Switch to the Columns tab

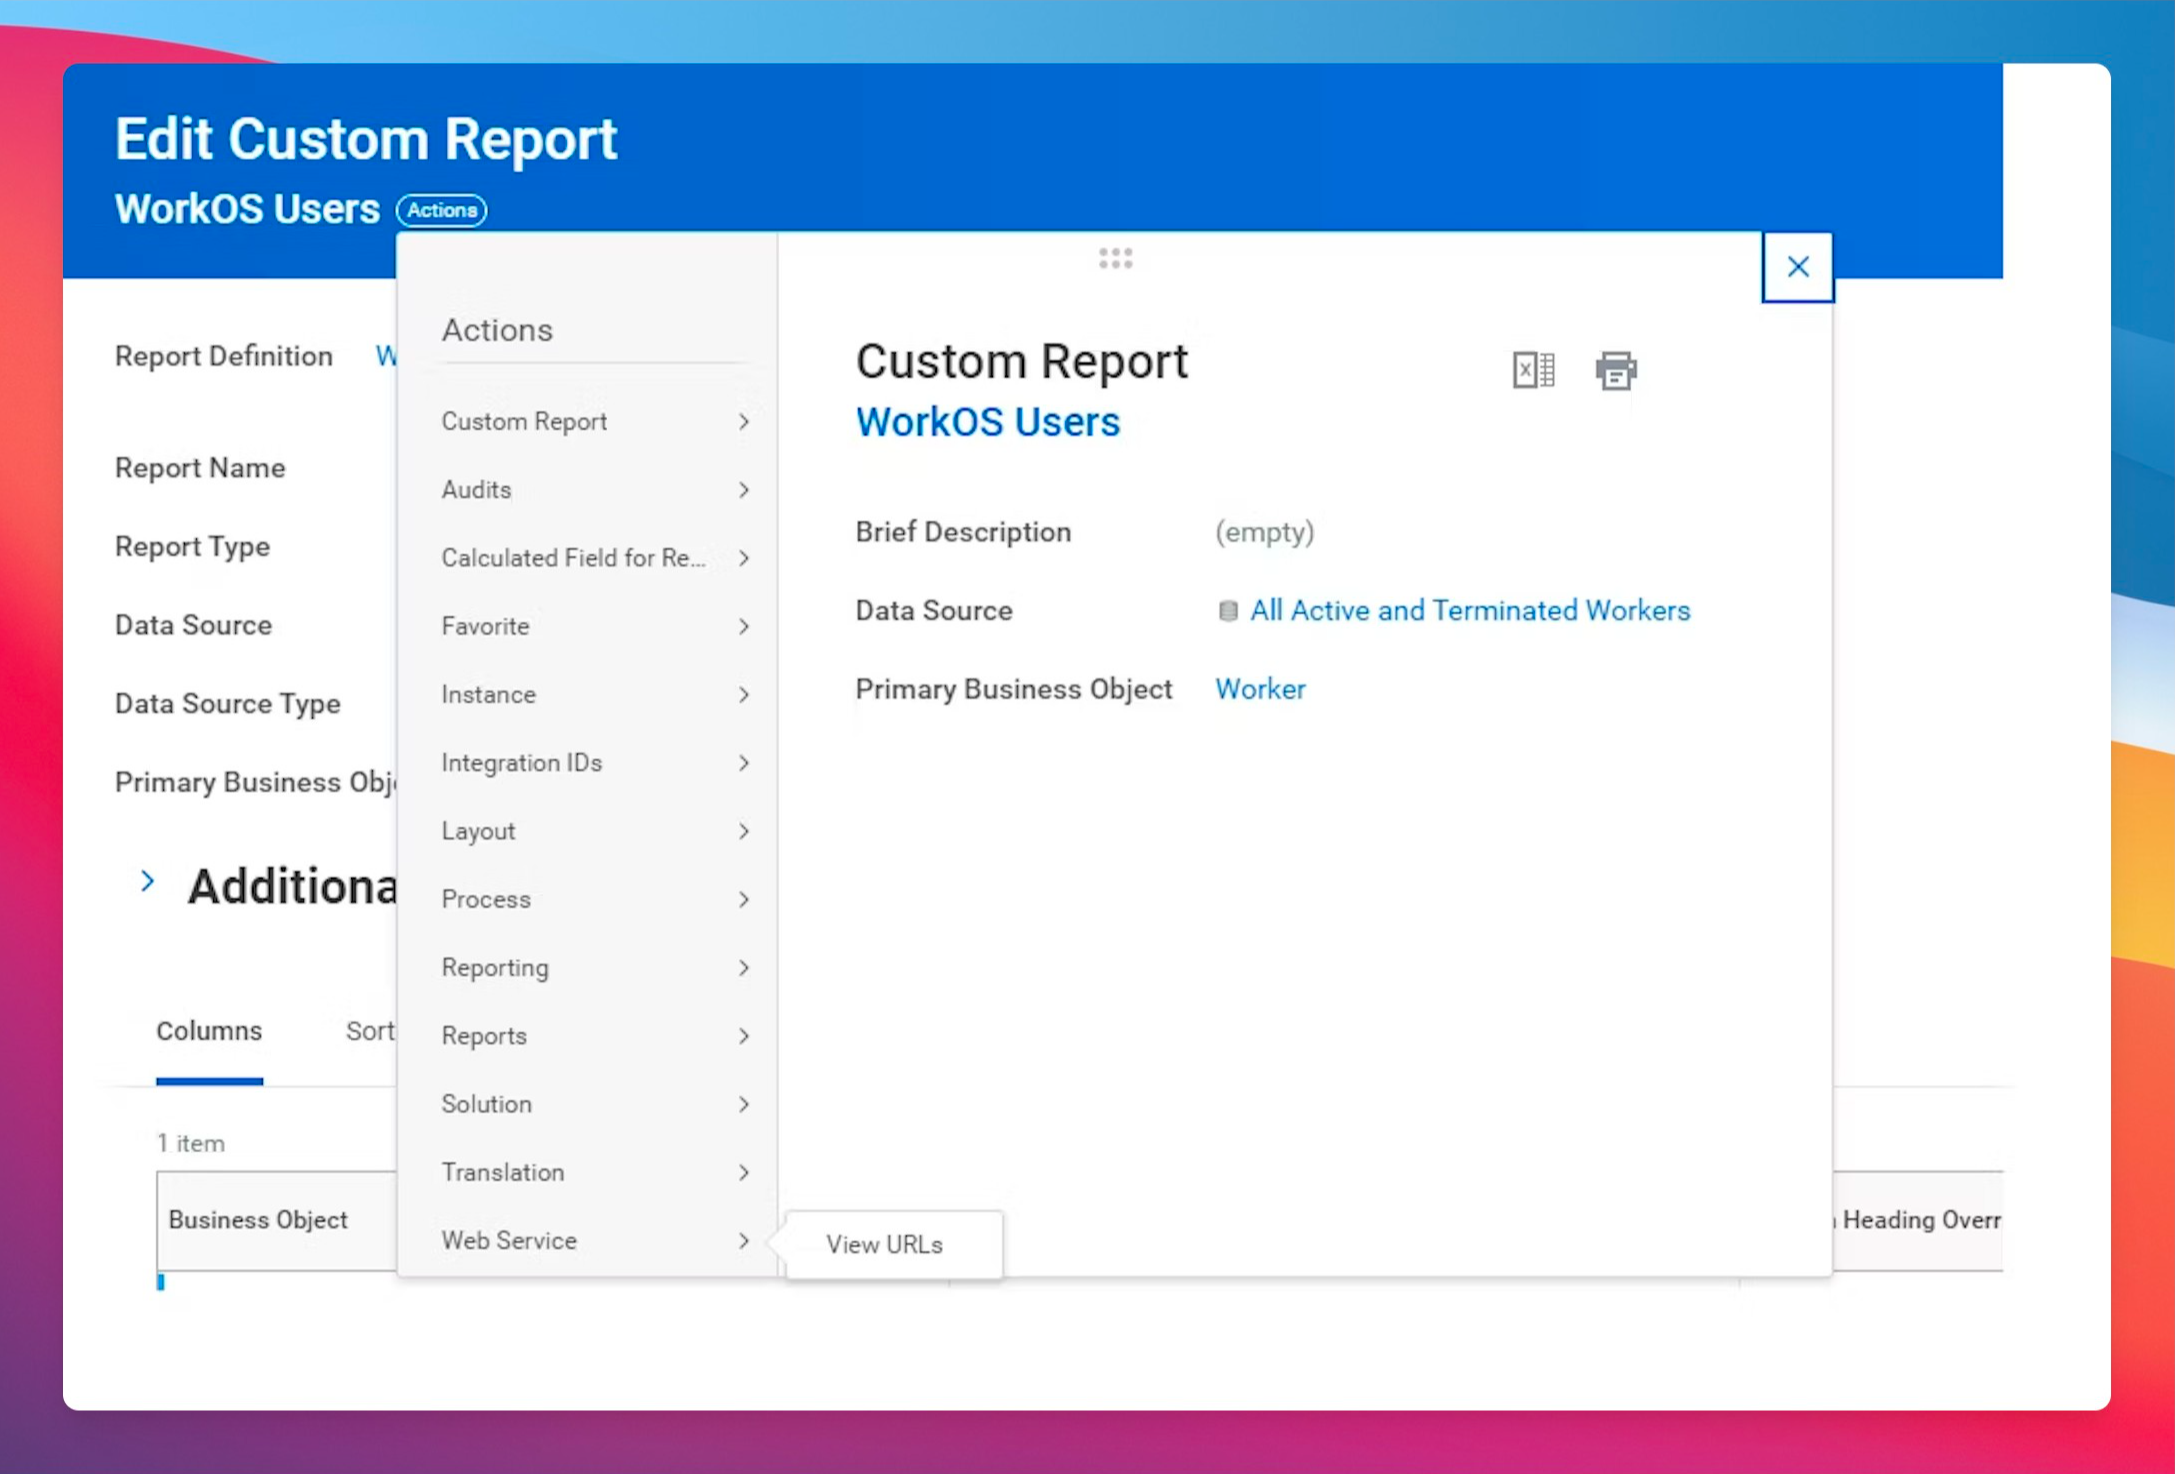(209, 1031)
